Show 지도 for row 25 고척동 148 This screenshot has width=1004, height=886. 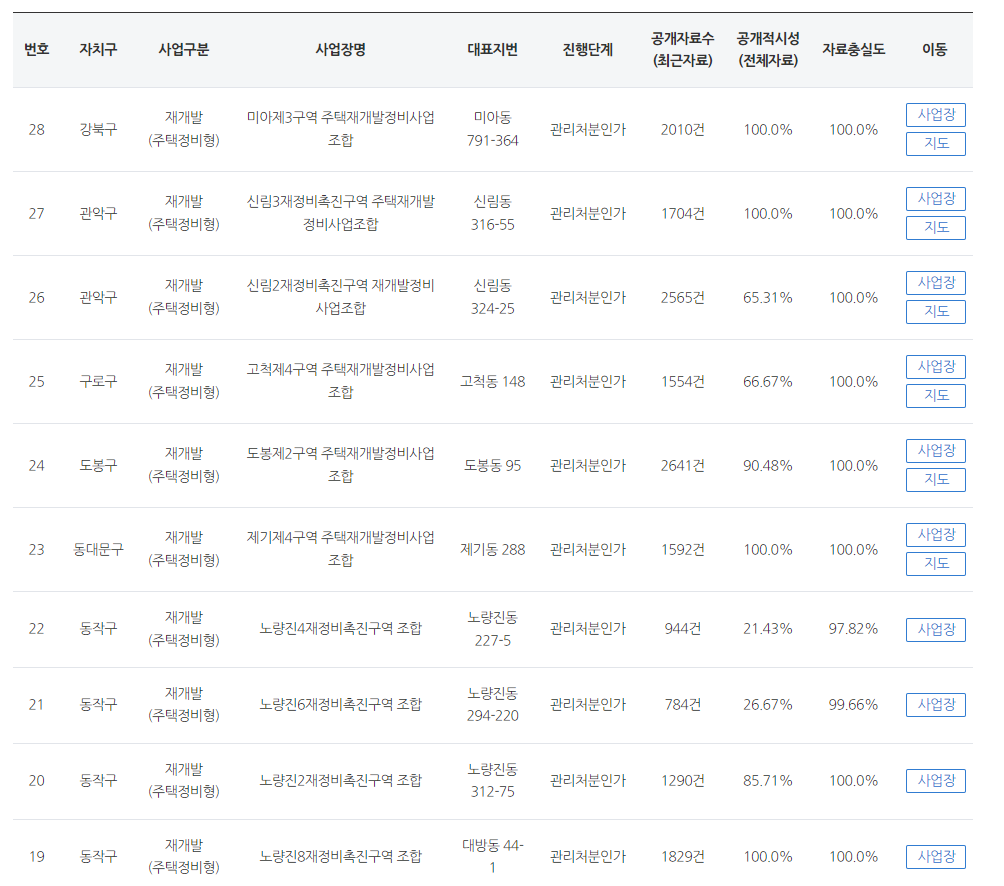pos(935,396)
